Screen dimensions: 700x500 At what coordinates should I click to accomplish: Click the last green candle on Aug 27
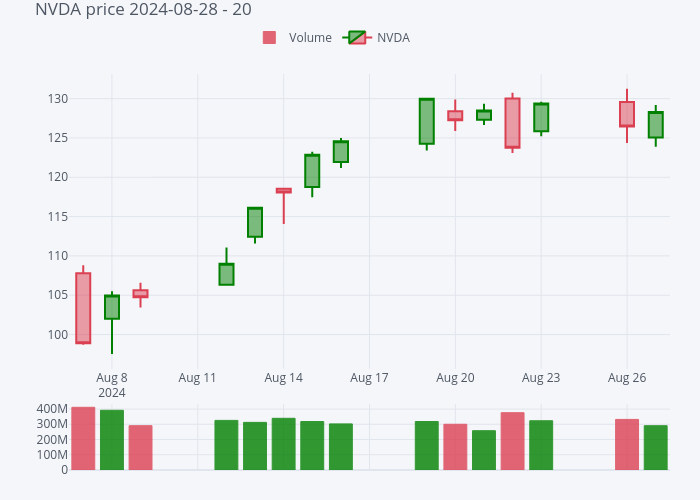click(x=656, y=125)
